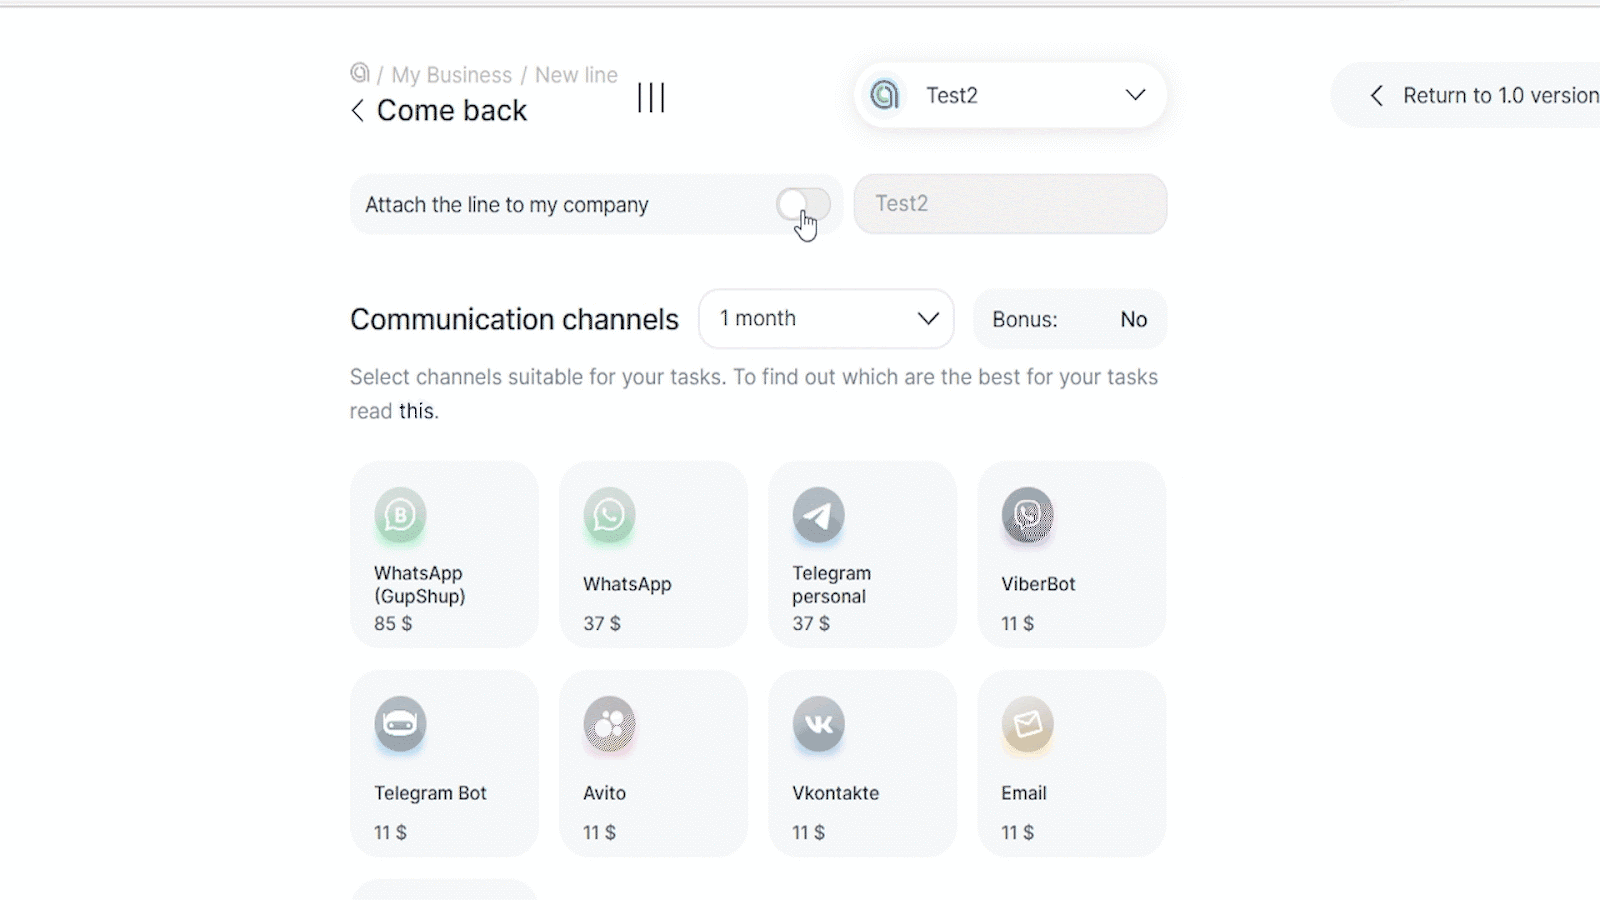
Task: Open the 'this' help link
Action: [x=416, y=411]
